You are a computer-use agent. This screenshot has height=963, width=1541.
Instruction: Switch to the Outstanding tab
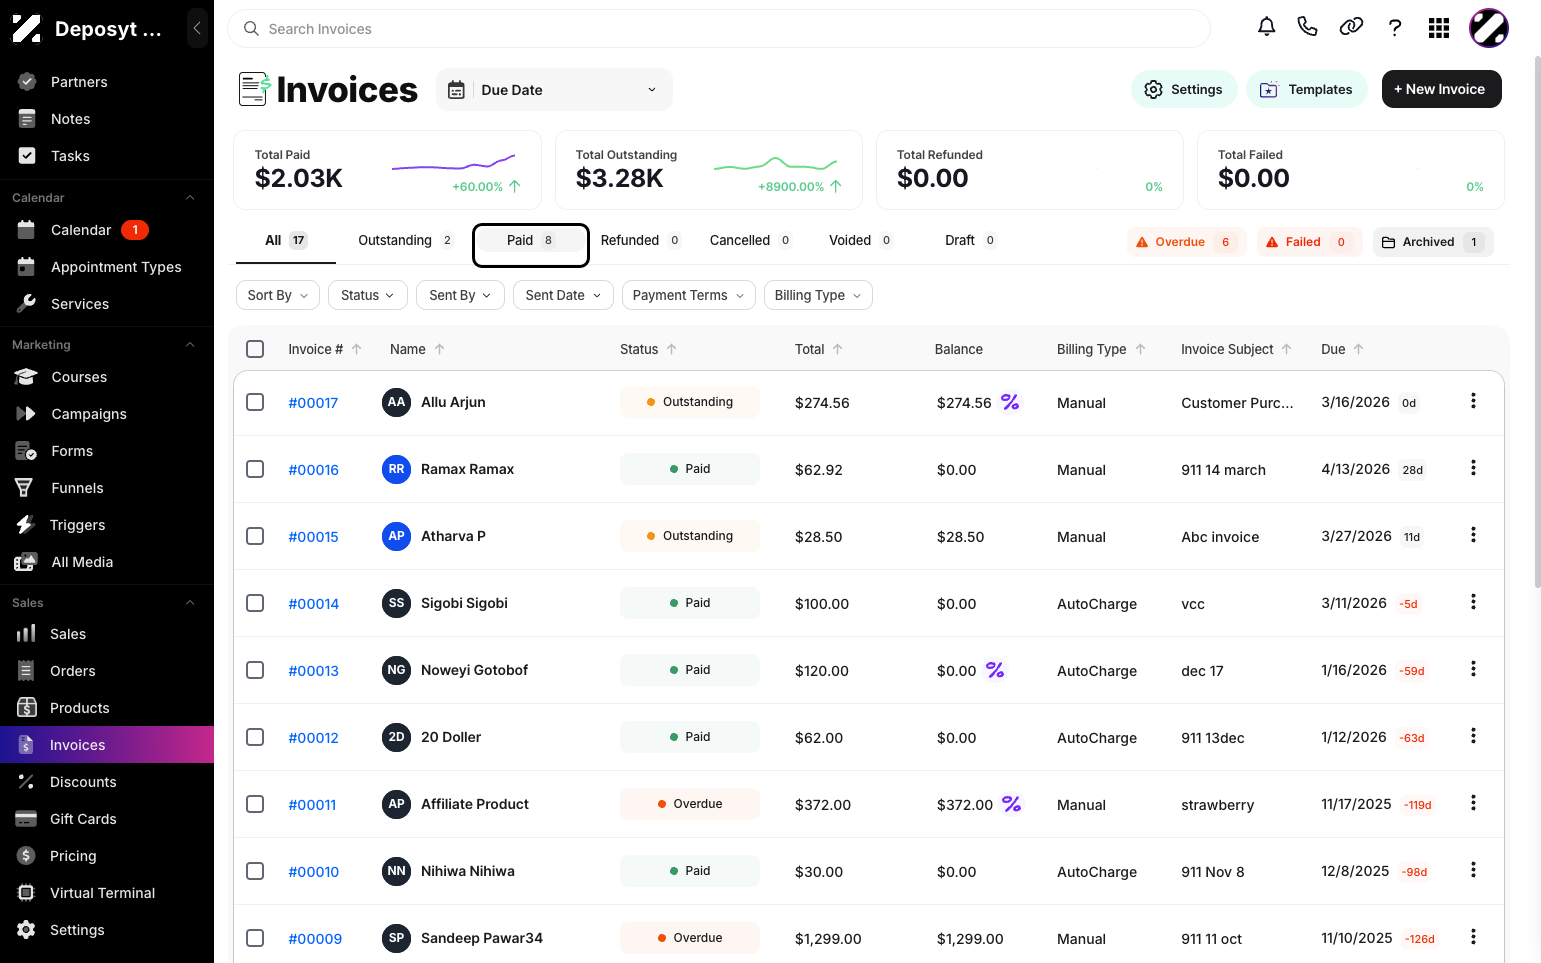pos(405,240)
